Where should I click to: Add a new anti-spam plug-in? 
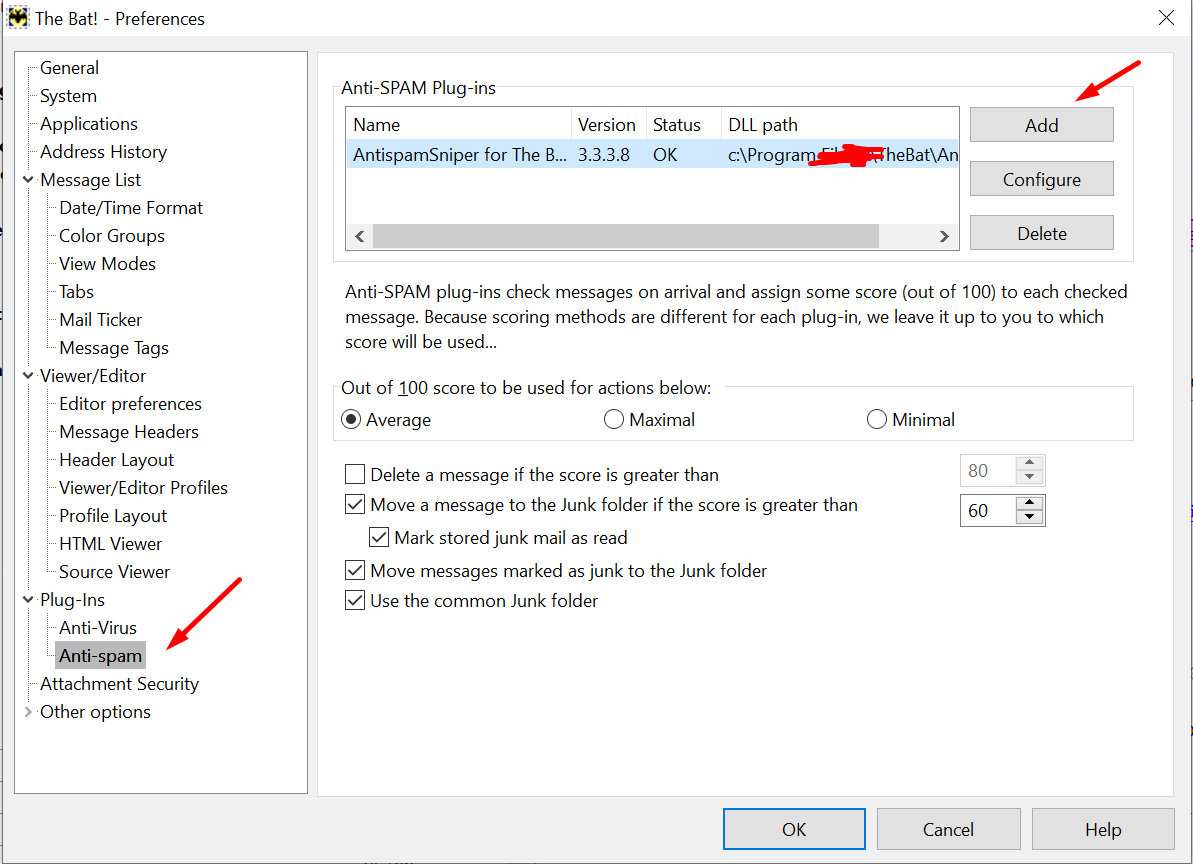1041,125
